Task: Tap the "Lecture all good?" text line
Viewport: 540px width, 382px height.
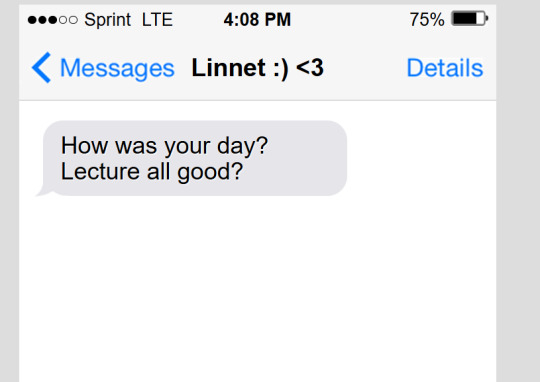Action: 152,172
